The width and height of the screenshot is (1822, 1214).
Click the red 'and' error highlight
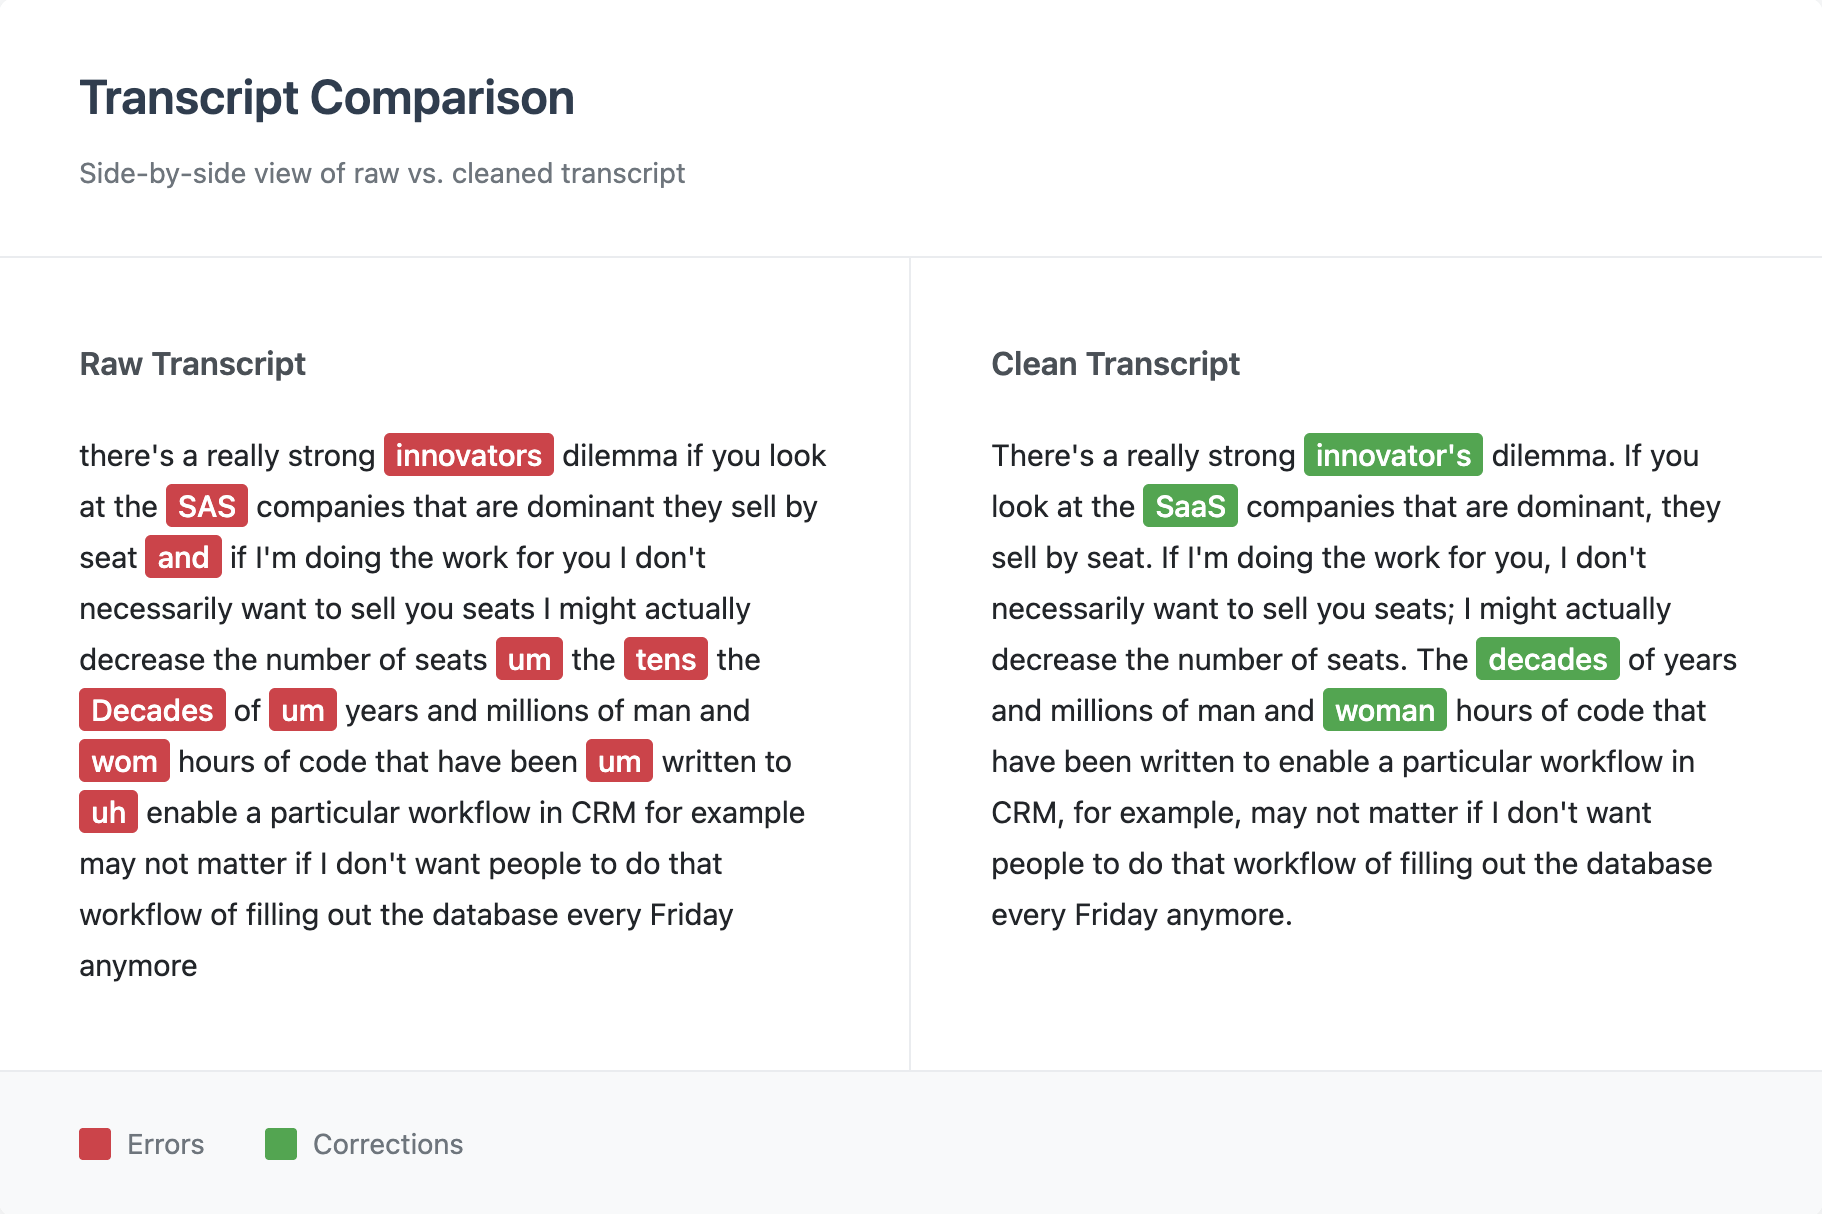(x=183, y=557)
